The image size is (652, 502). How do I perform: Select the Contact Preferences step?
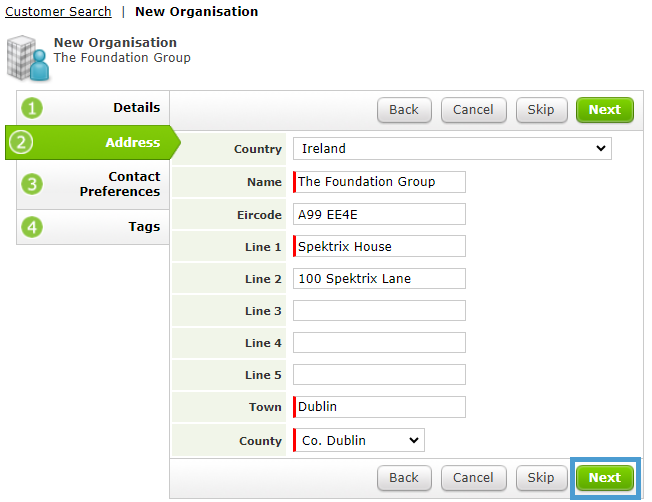tap(93, 184)
